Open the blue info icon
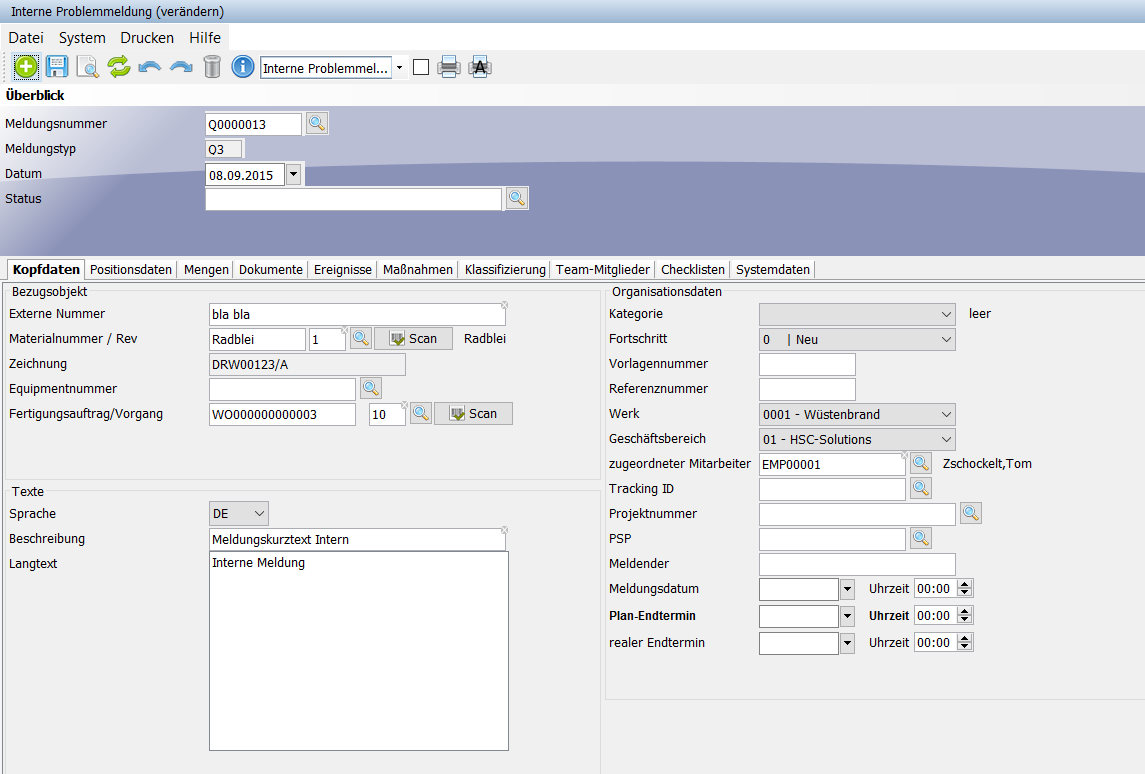Viewport: 1145px width, 774px height. coord(243,67)
